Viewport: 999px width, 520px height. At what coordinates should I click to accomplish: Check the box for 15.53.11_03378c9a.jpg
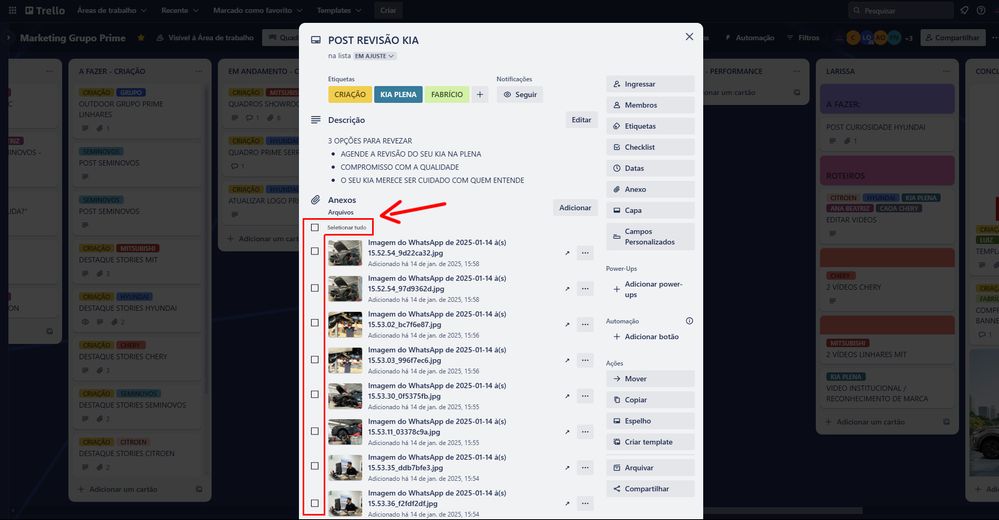coord(315,431)
